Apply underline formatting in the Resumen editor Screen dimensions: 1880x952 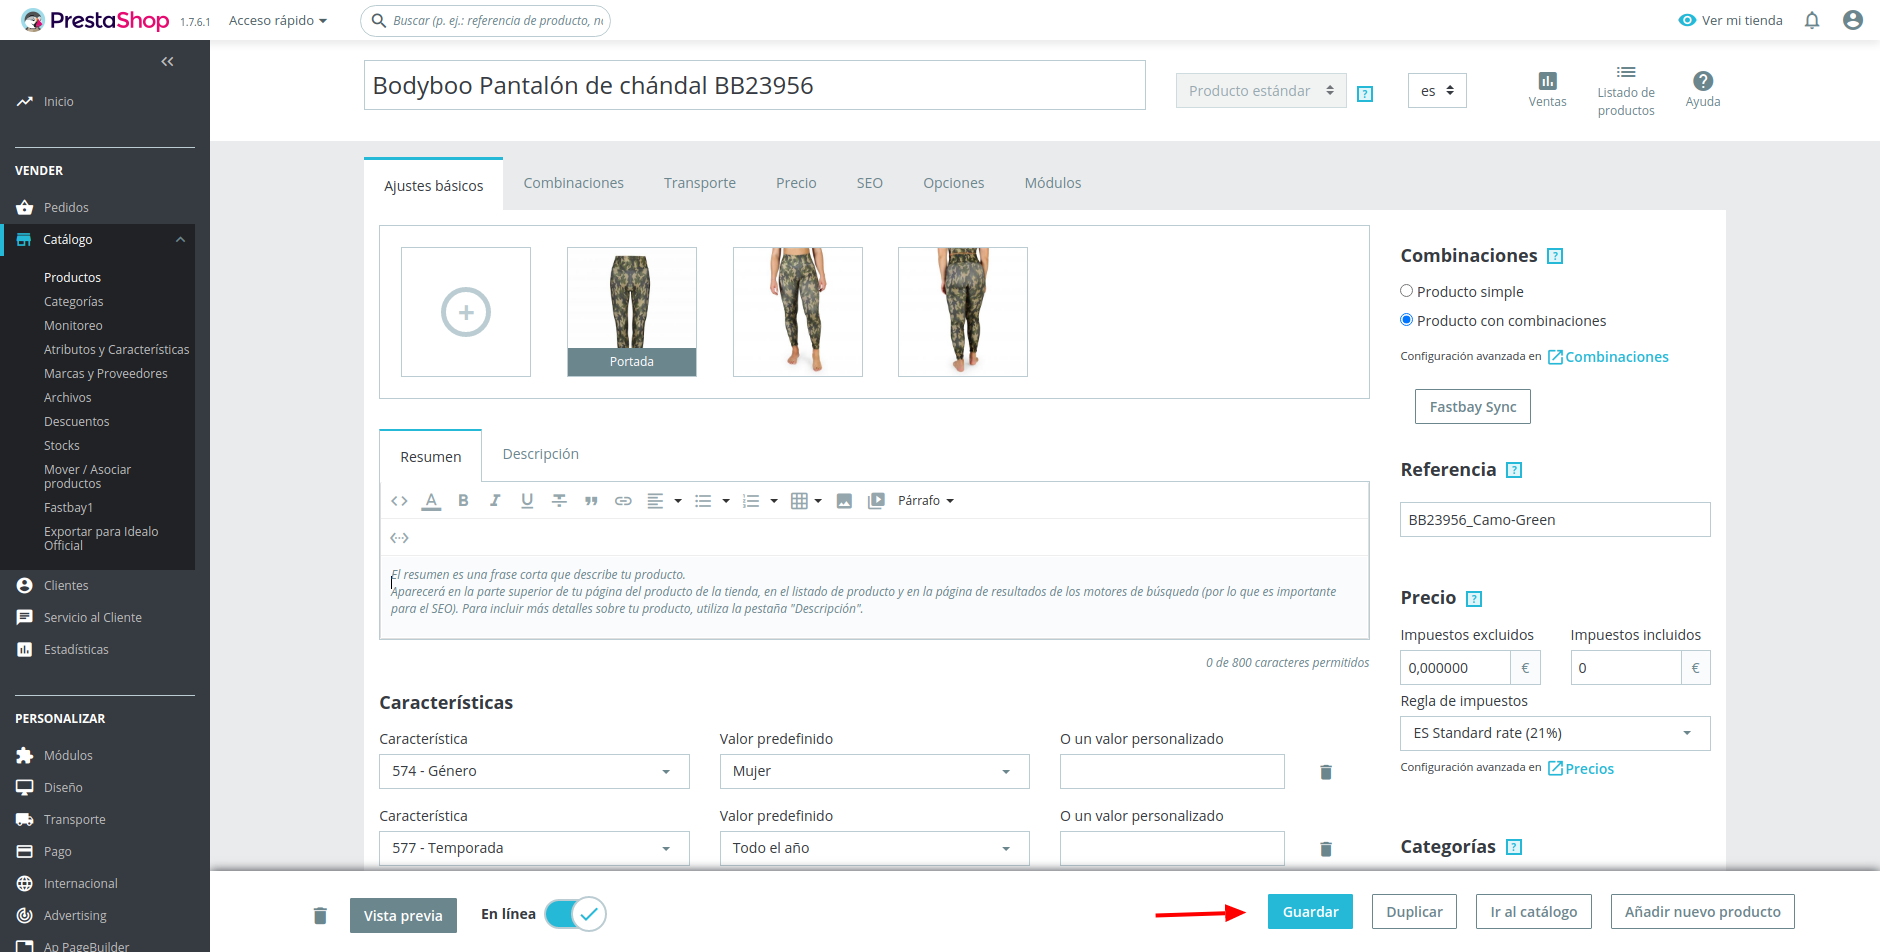(x=527, y=501)
